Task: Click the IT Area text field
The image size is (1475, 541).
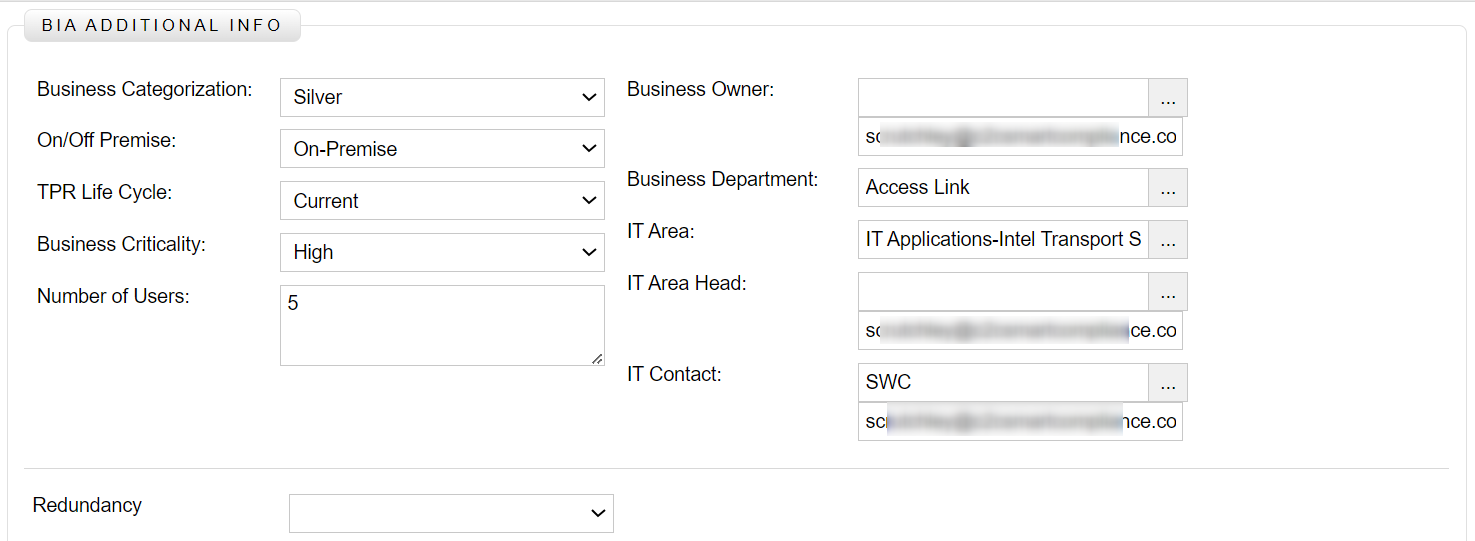Action: [x=1003, y=240]
